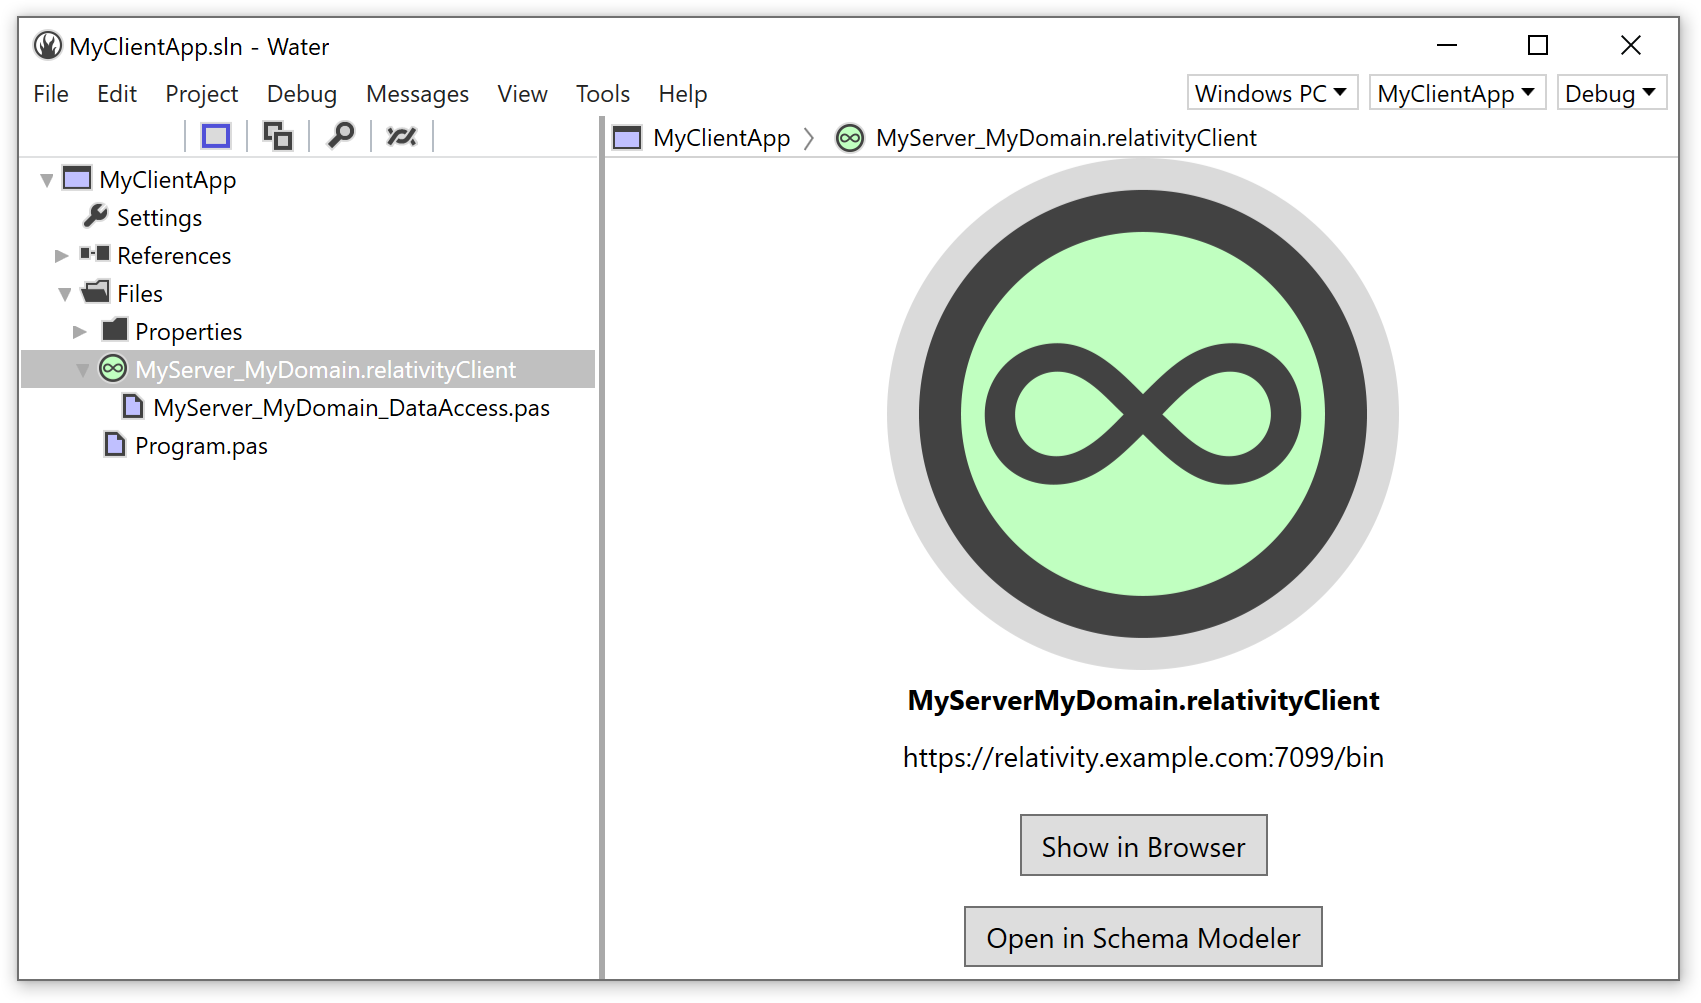Open search with the magnifier icon
Image resolution: width=1701 pixels, height=1003 pixels.
[341, 134]
